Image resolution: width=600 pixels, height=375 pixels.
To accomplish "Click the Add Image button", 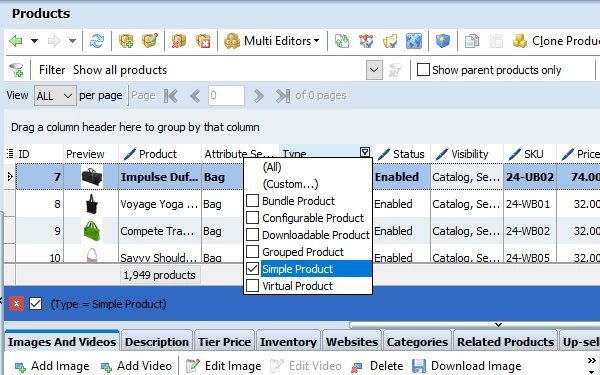I will click(x=52, y=366).
